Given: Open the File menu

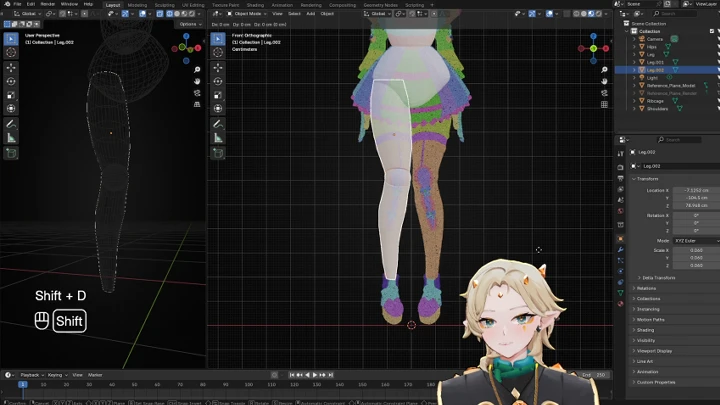Looking at the screenshot, I should 17,4.
